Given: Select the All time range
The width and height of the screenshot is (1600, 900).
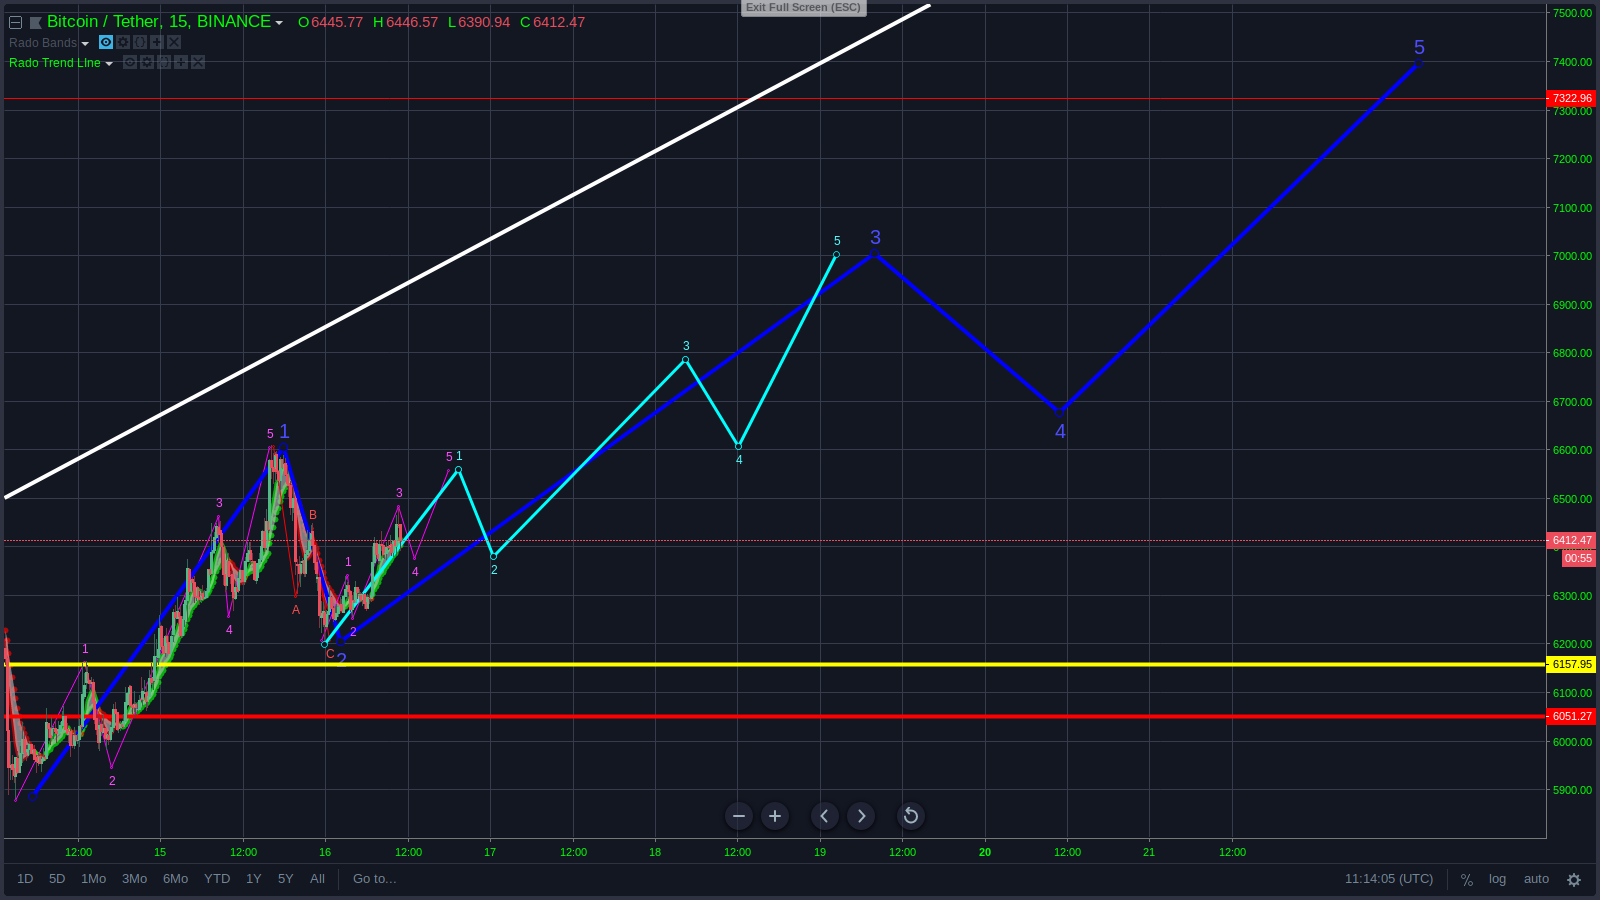Looking at the screenshot, I should point(317,879).
